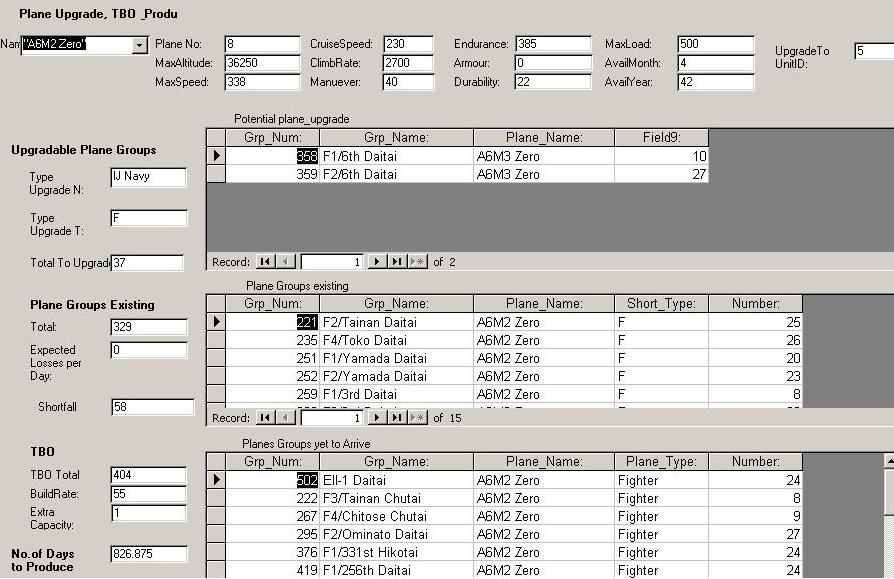Go to last record in Potential plane_upgrade navigator
The image size is (894, 579).
tap(396, 262)
